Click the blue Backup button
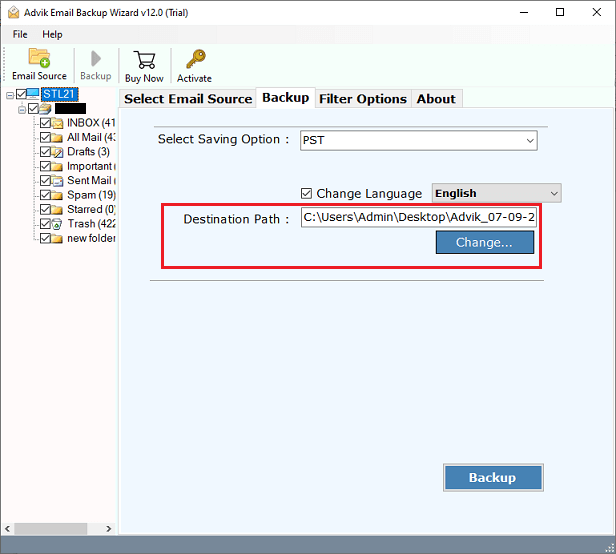The width and height of the screenshot is (616, 554). tap(493, 477)
